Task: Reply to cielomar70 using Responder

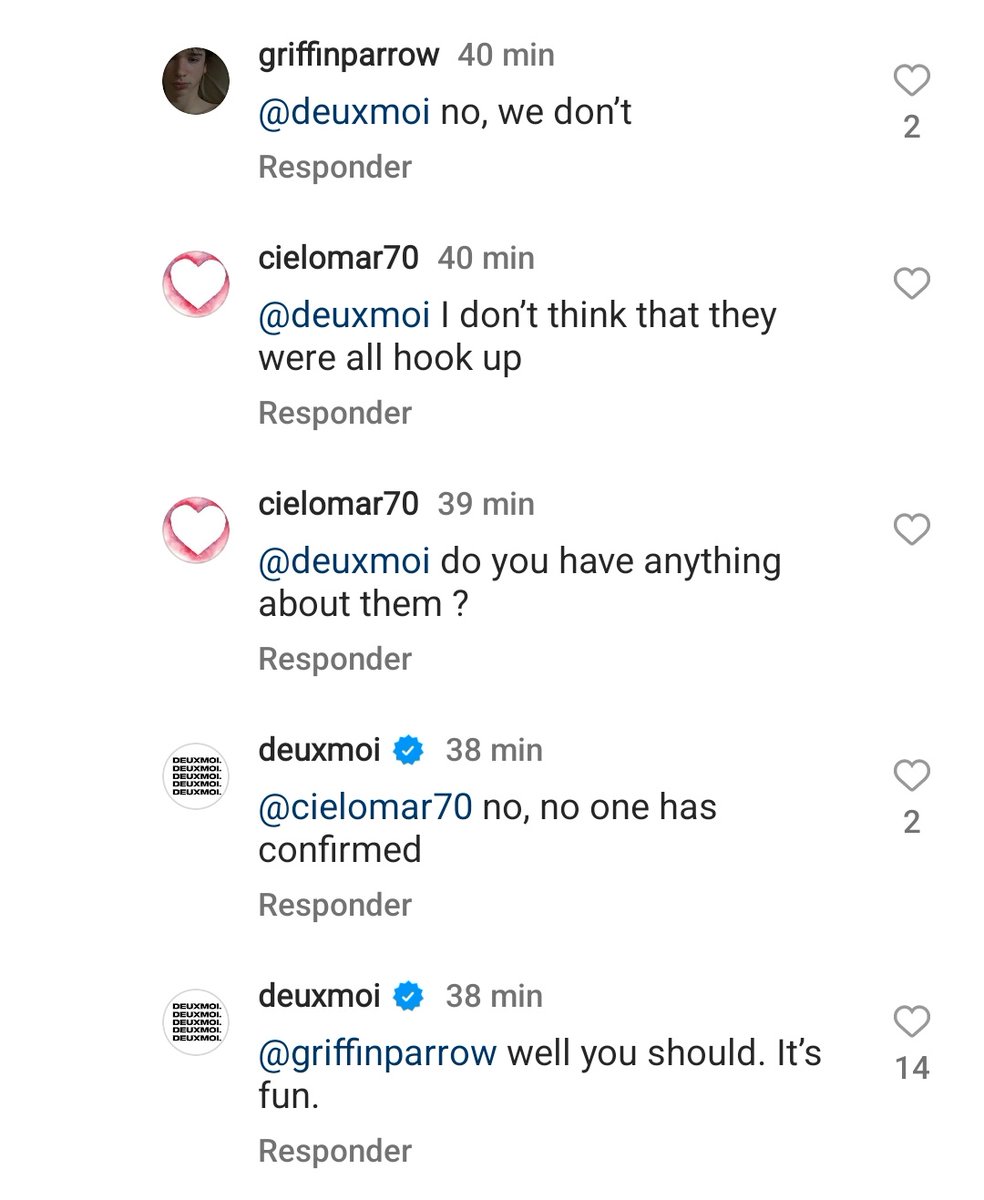Action: (x=335, y=412)
